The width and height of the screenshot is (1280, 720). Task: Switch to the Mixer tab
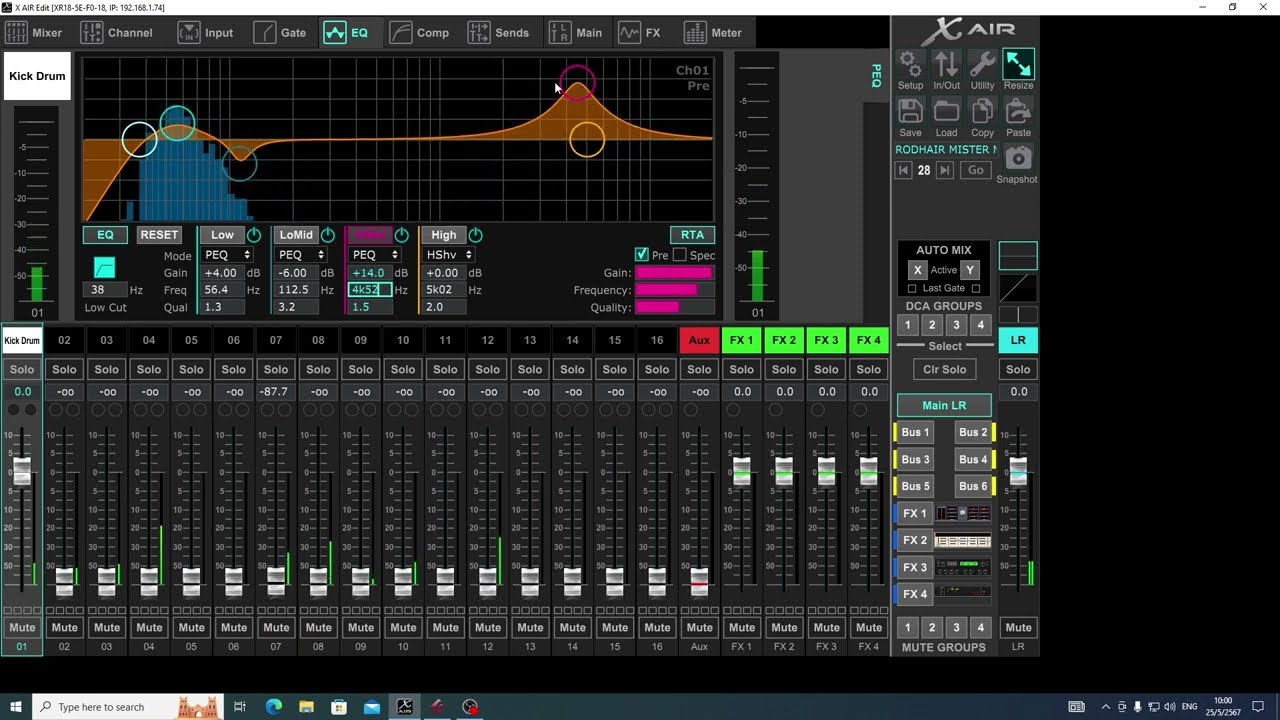pyautogui.click(x=34, y=33)
